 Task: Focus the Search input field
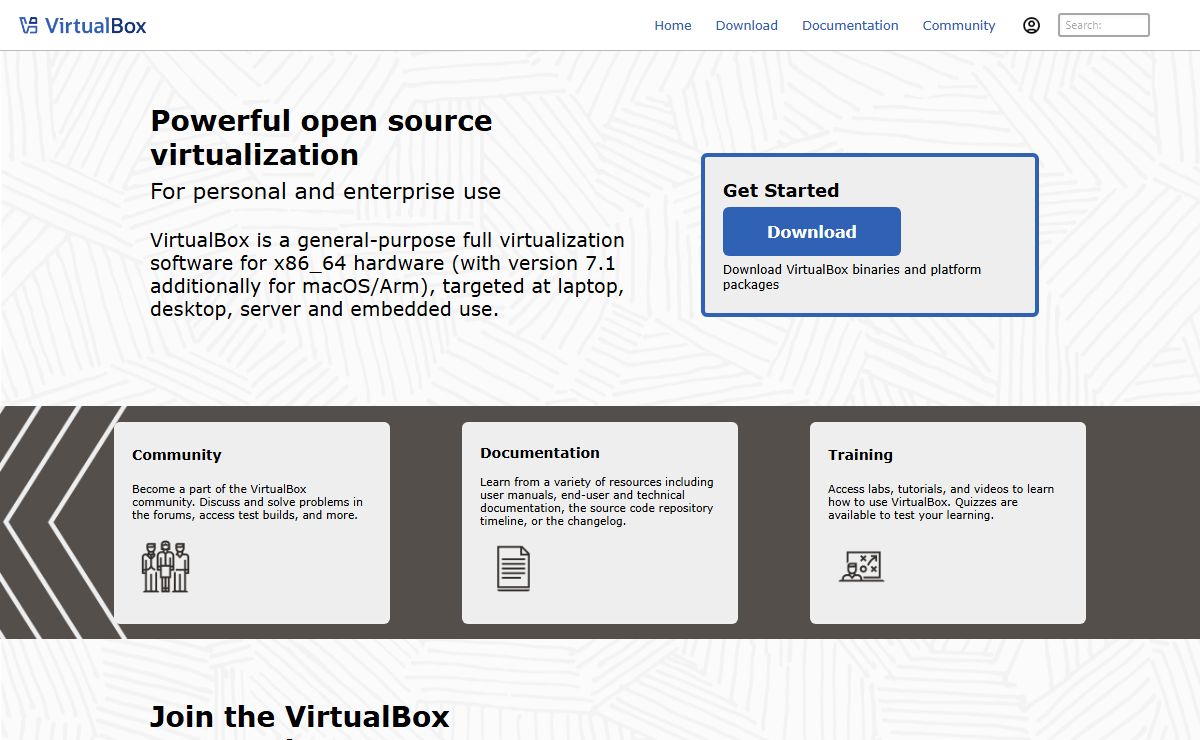[1104, 25]
